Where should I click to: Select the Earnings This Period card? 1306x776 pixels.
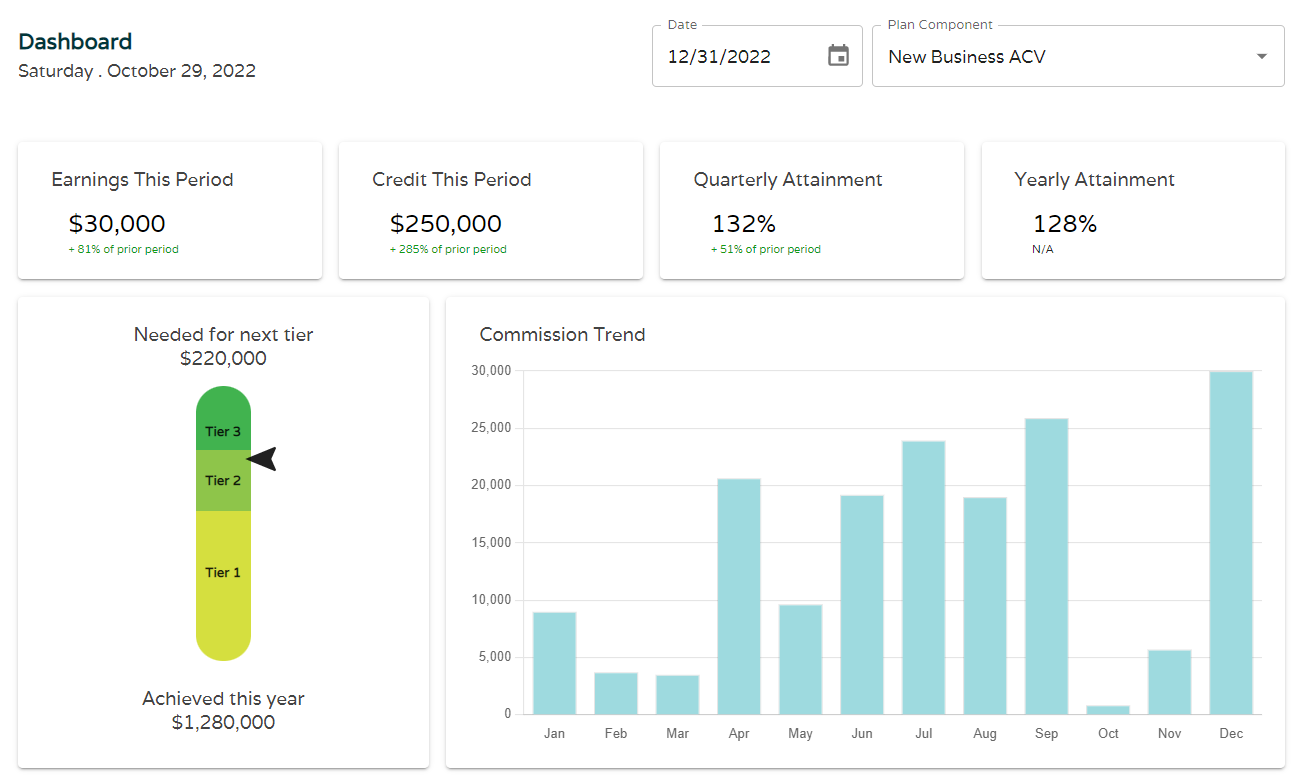click(169, 210)
